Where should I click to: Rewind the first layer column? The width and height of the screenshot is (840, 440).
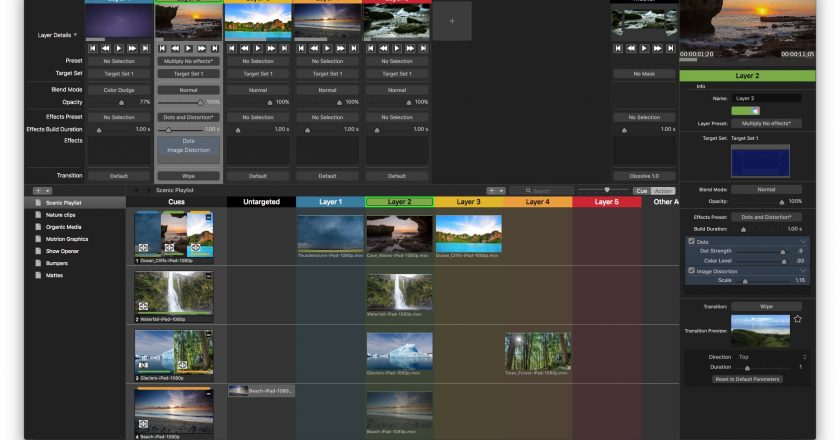coord(106,48)
